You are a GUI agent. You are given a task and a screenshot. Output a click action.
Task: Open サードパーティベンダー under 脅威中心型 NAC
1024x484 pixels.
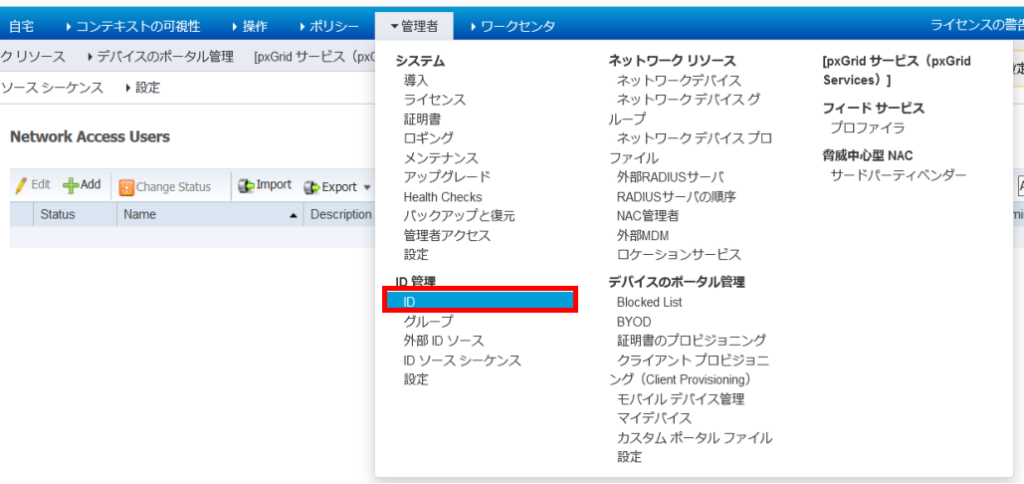coord(898,175)
